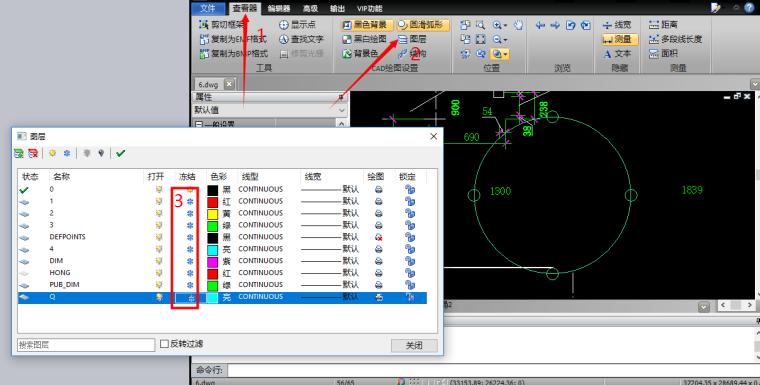This screenshot has height=385, width=760.
Task: Click the 线型 column header
Action: [x=250, y=176]
